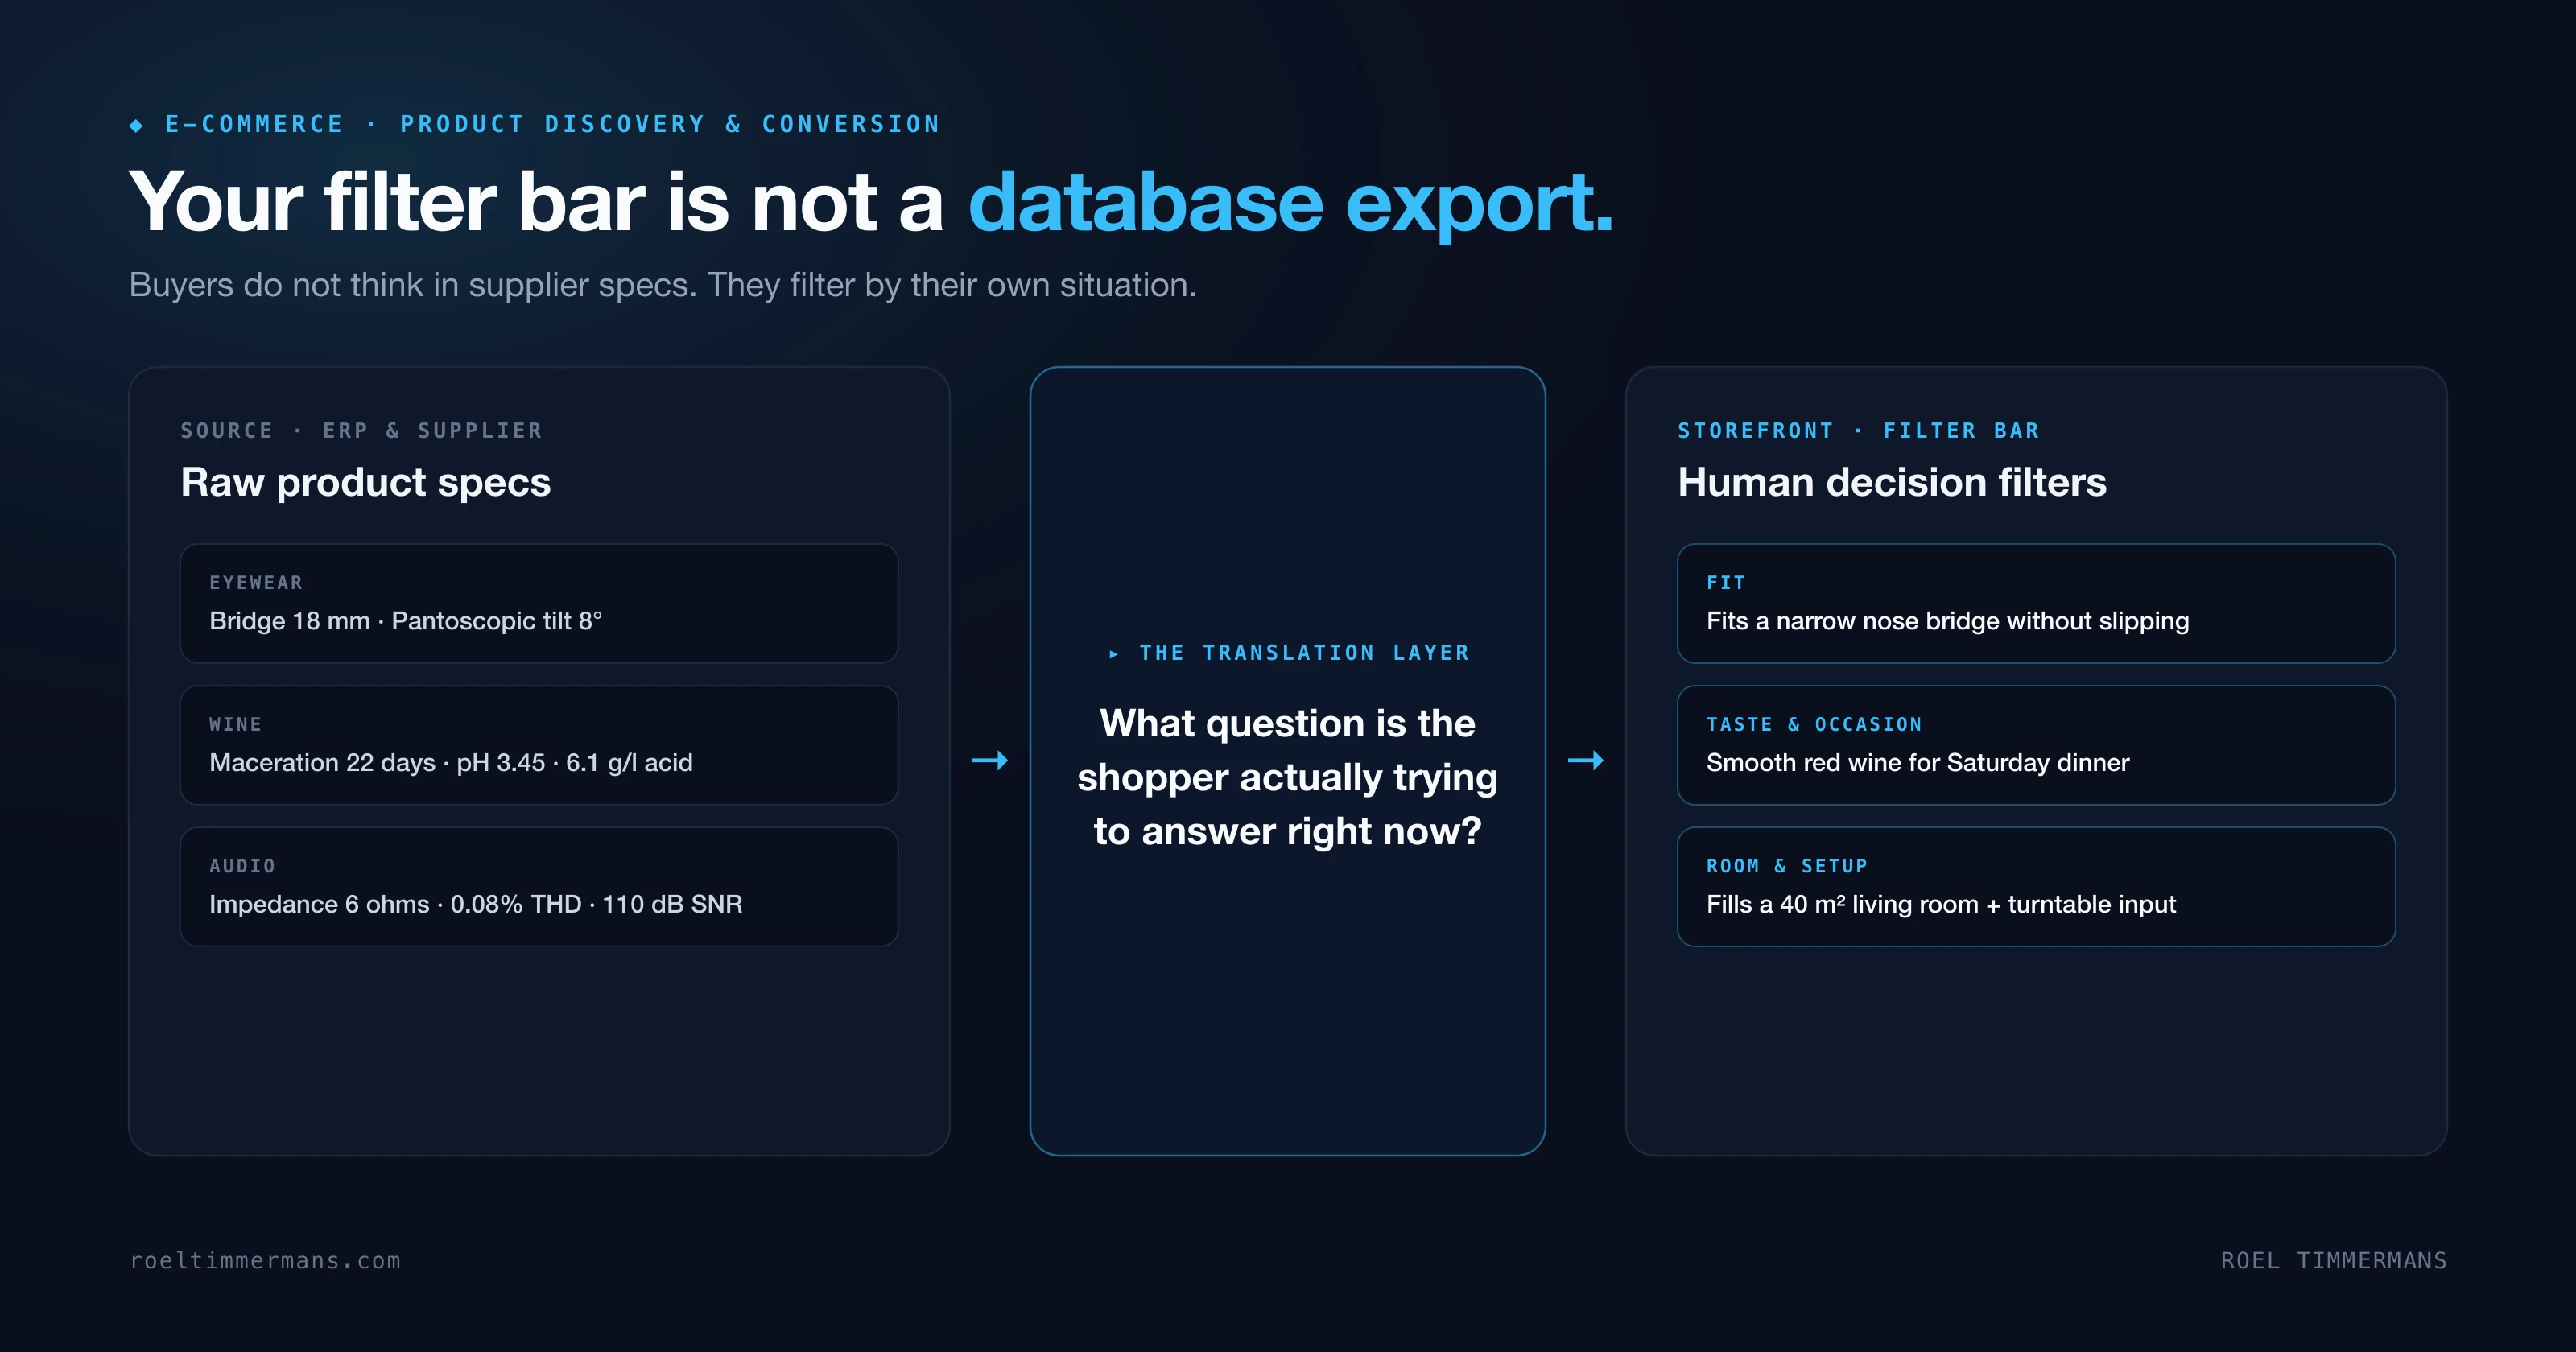
Task: Click 'THE TRANSLATION LAYER' label
Action: pos(1304,653)
